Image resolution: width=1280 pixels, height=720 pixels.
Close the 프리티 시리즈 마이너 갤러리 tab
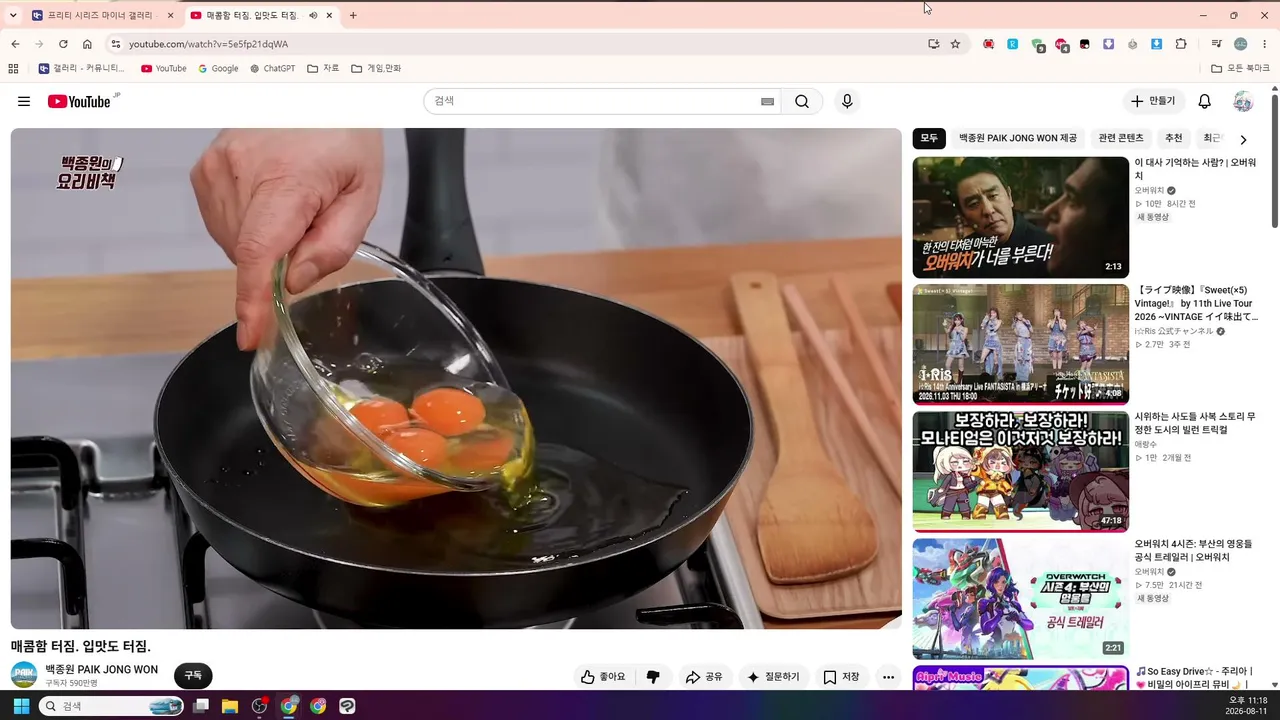170,15
